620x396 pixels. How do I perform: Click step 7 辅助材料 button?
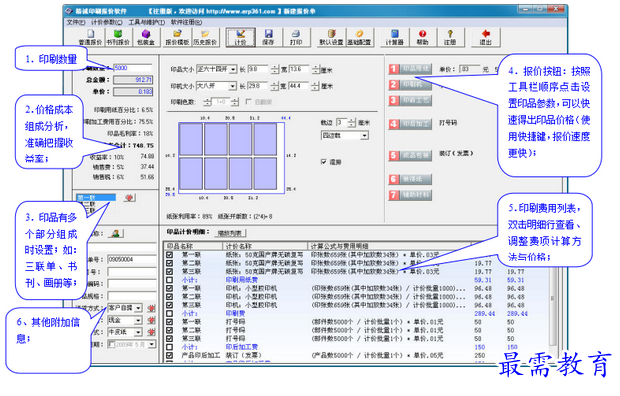410,195
